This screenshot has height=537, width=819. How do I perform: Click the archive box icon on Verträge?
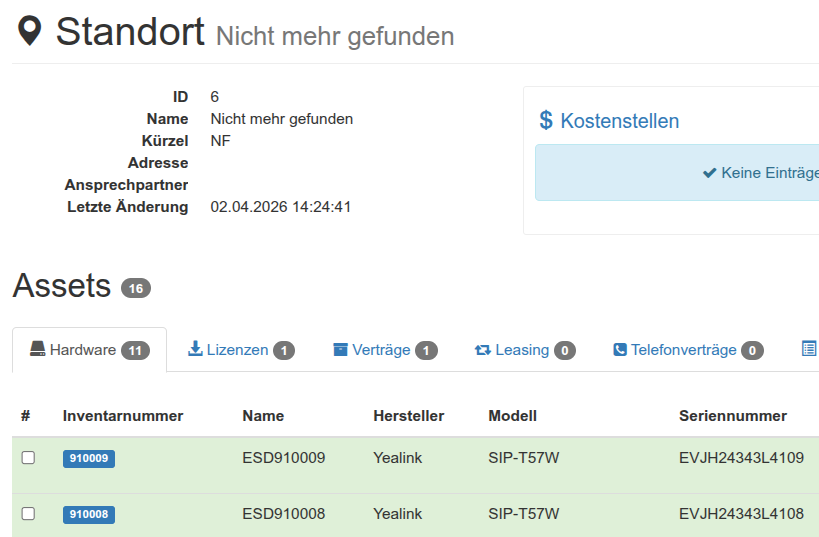340,349
